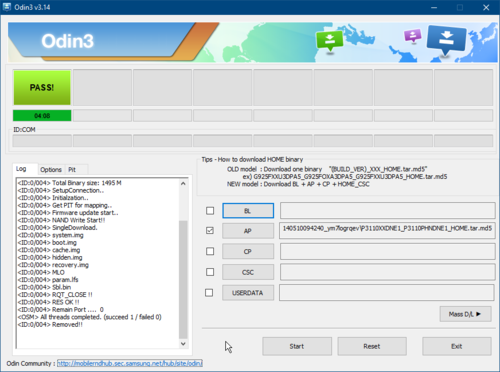The height and width of the screenshot is (372, 500).
Task: Click the 'Odin3 v3.14' window title
Action: pos(32,7)
